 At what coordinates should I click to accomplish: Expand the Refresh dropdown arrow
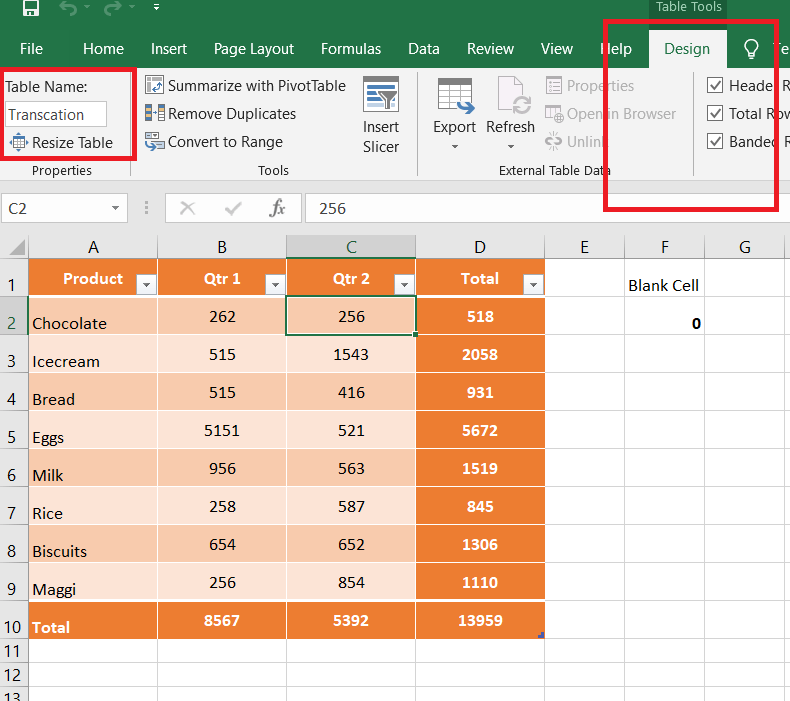point(511,147)
